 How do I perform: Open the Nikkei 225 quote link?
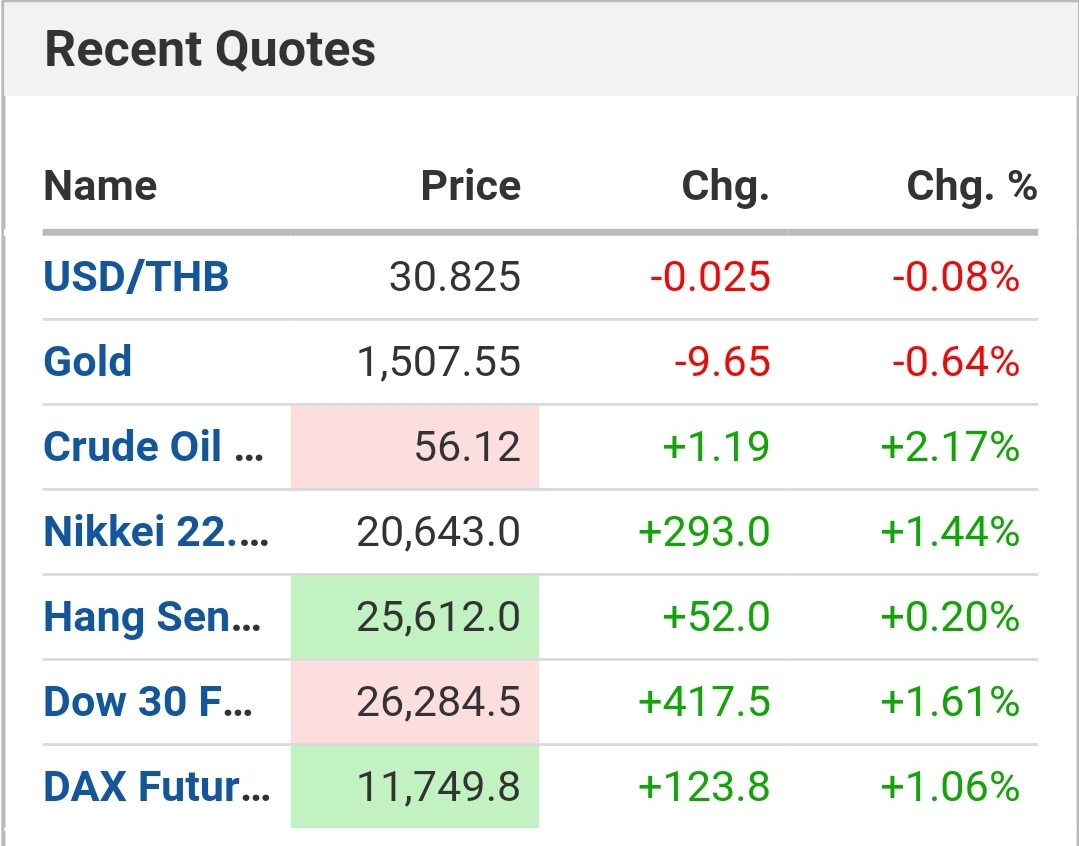click(x=156, y=531)
